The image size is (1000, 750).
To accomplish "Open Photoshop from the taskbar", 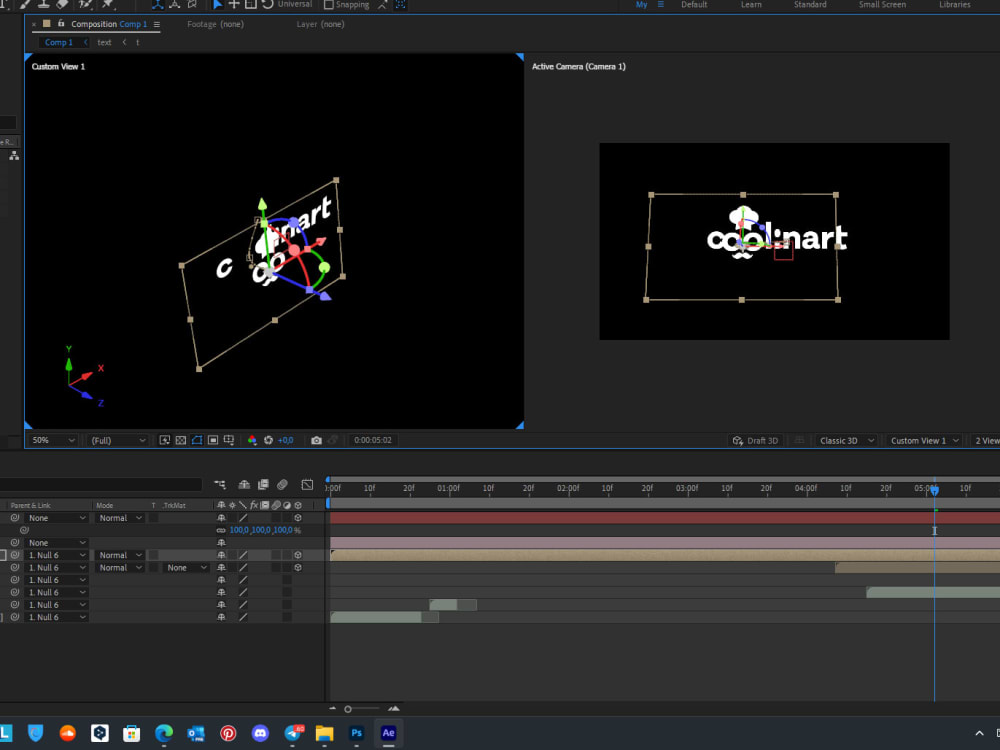I will (x=356, y=733).
